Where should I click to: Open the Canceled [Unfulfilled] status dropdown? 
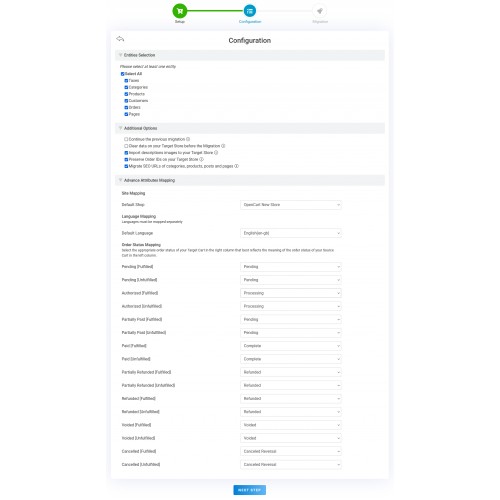click(x=291, y=464)
